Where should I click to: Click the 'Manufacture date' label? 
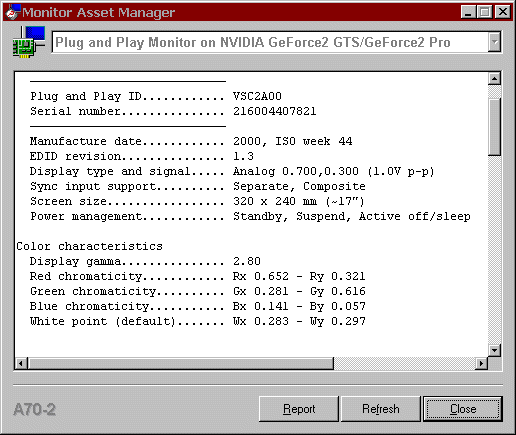click(x=86, y=141)
